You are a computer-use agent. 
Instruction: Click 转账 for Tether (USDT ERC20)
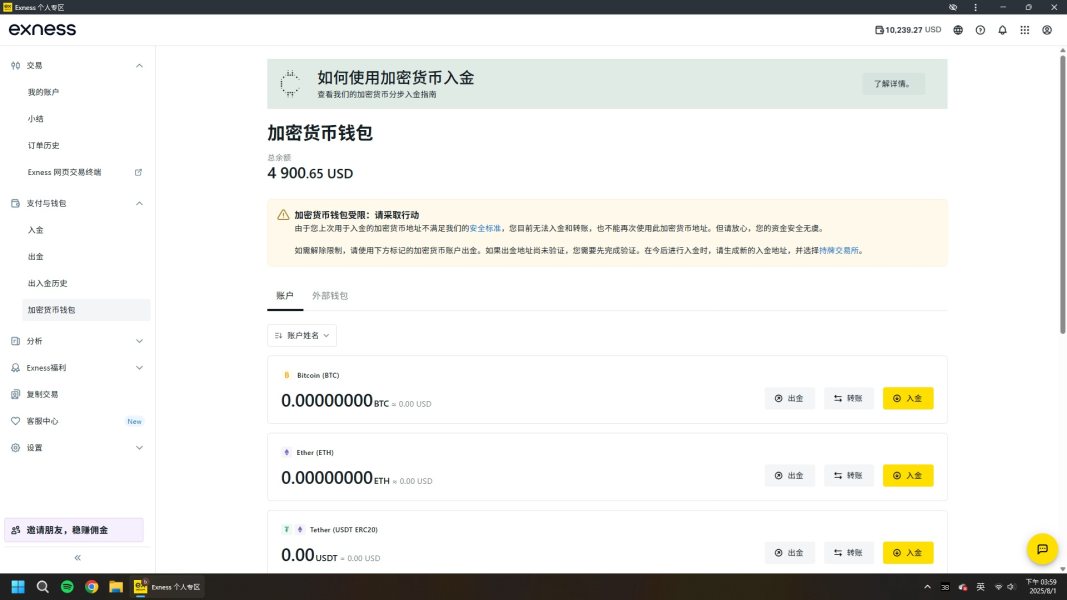[849, 552]
